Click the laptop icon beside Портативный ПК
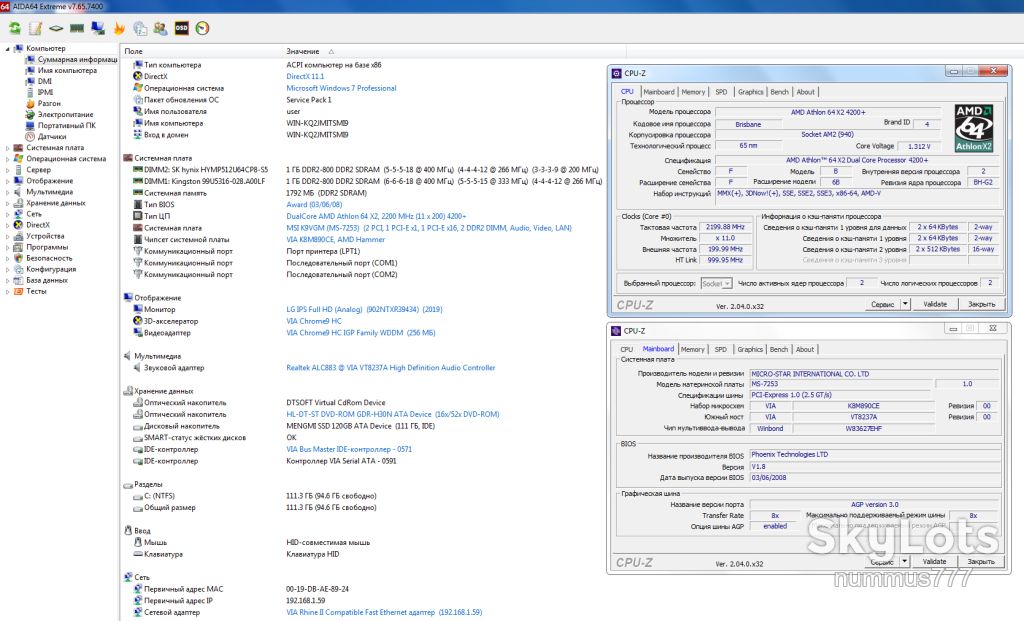The width and height of the screenshot is (1024, 621). click(x=30, y=125)
